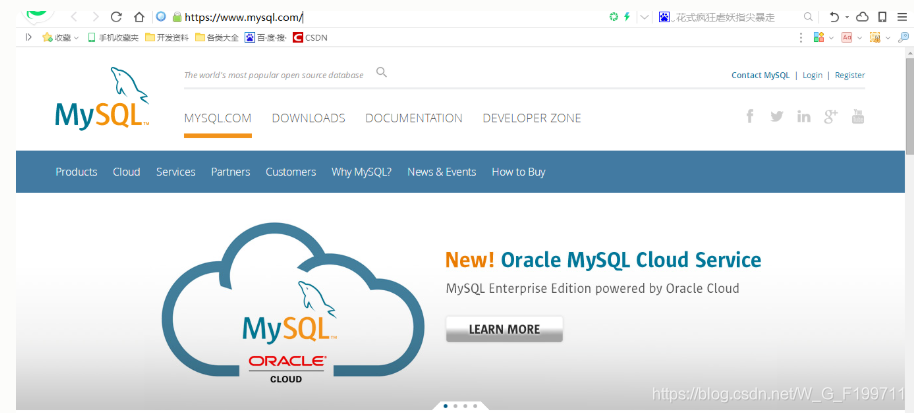Expand the dropdown beside the Aa extension
The width and height of the screenshot is (914, 413).
[x=860, y=38]
